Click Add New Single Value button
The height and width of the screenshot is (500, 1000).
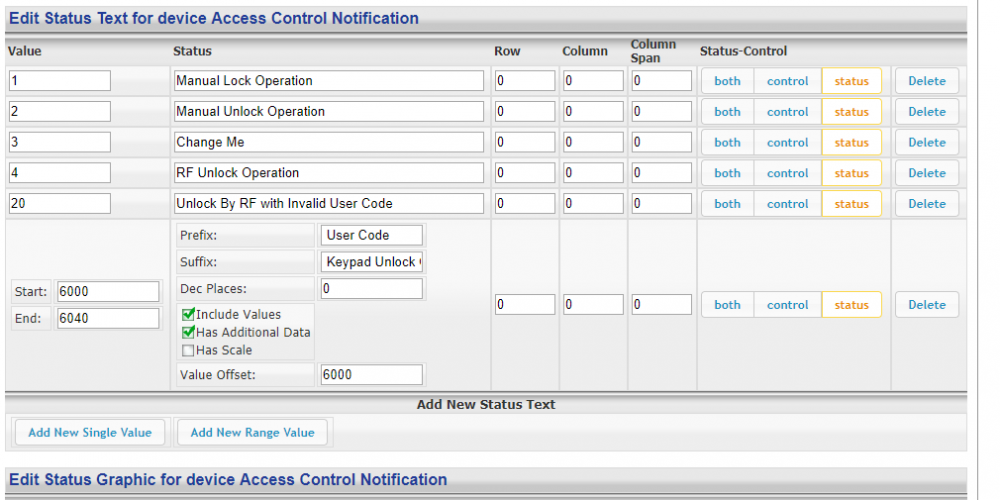click(90, 432)
